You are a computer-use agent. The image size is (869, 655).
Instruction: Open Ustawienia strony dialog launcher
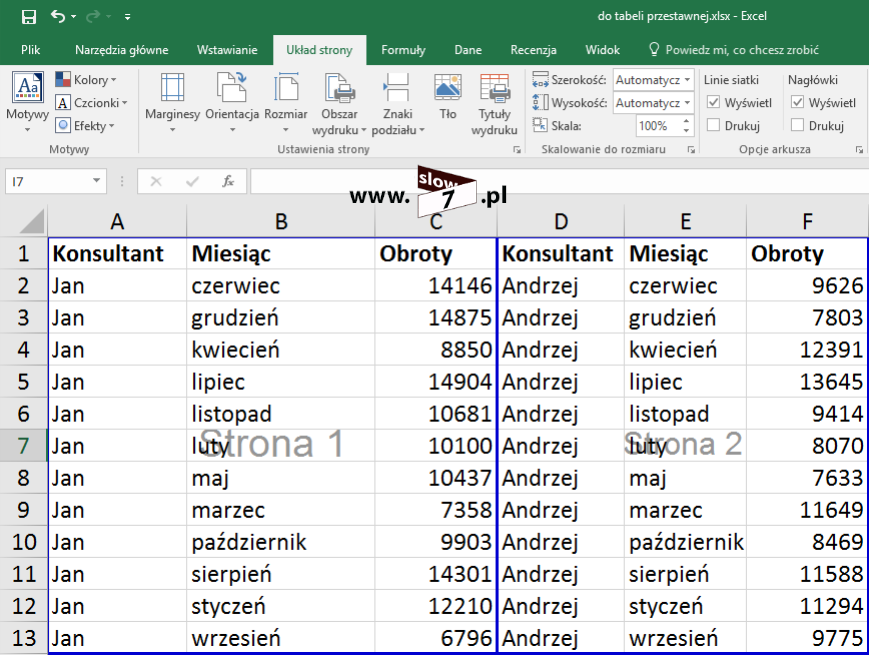click(517, 150)
